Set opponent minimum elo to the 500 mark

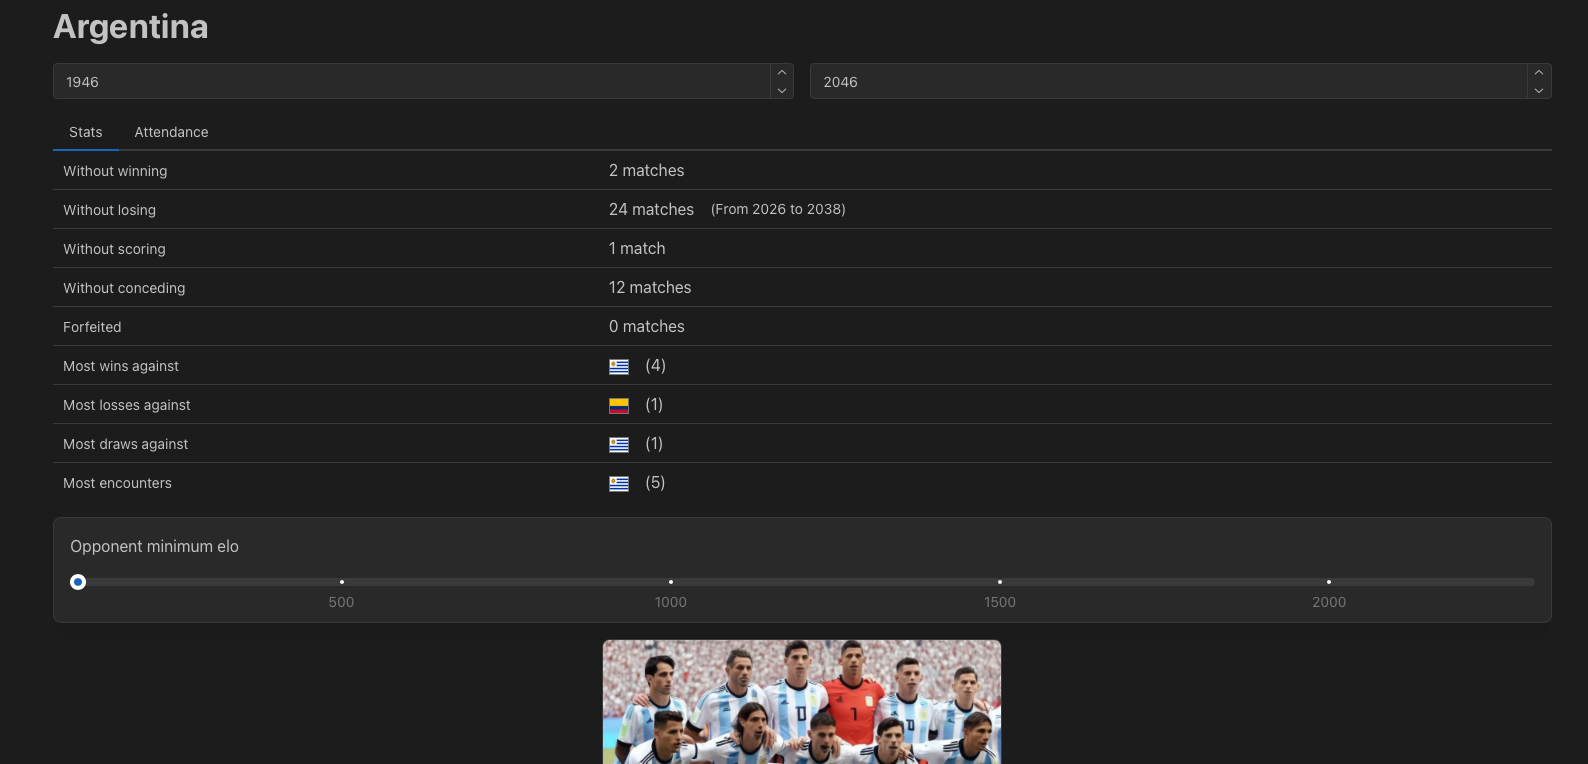point(342,582)
